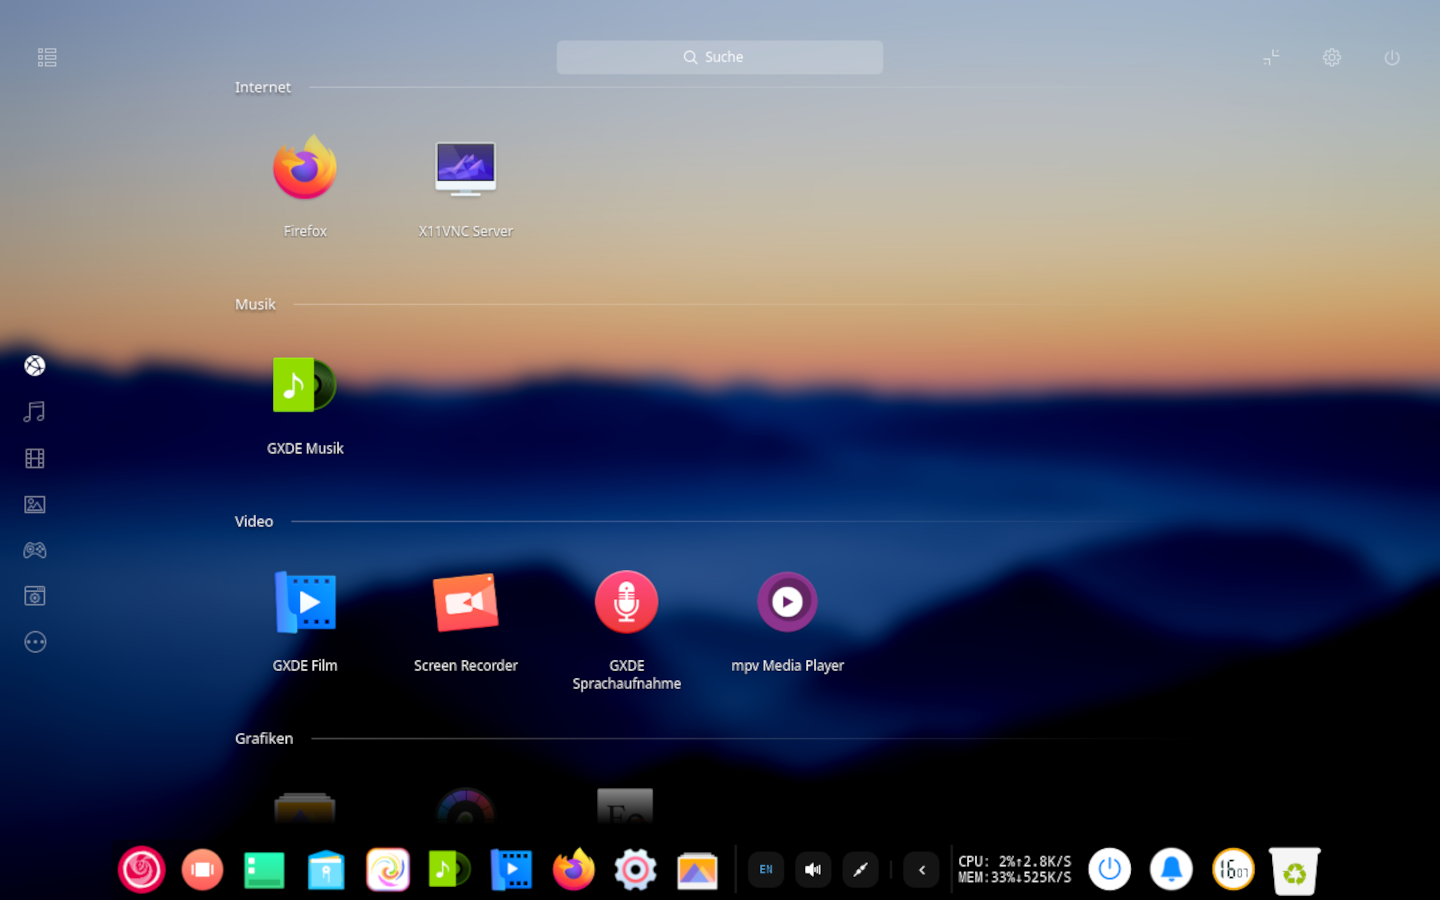
Task: Open GXDE Film in the Video section
Action: 305,603
